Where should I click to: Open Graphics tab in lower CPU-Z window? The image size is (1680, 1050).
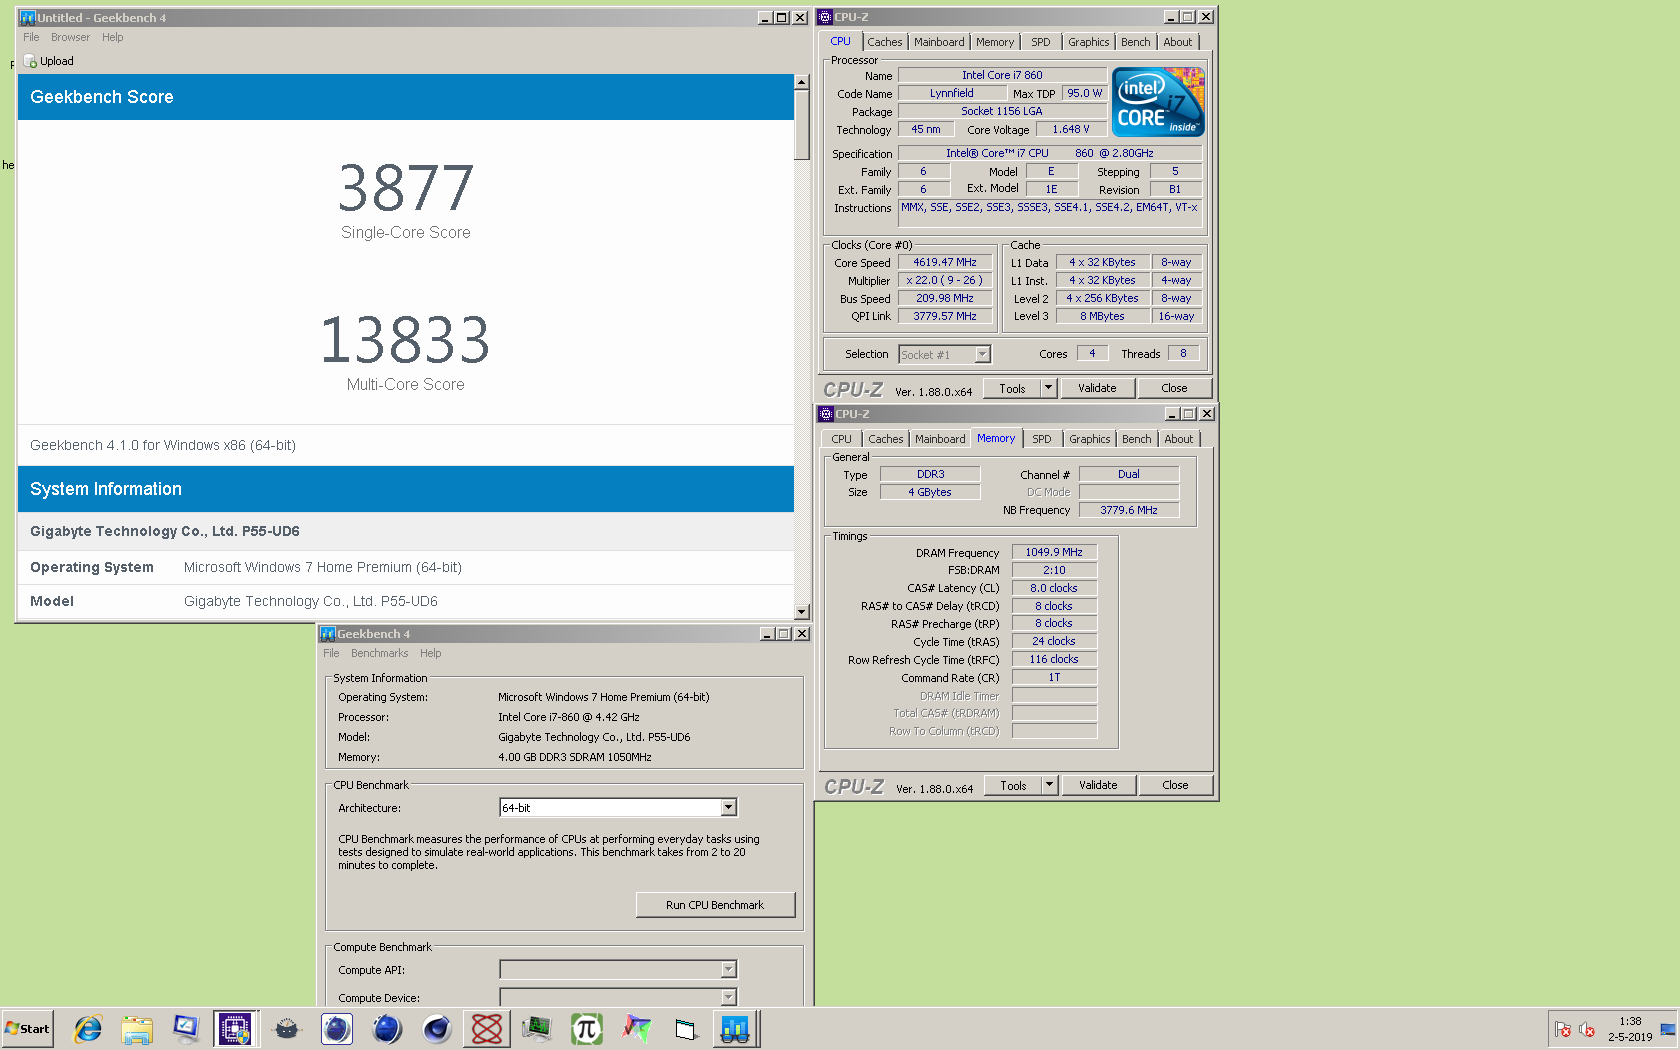pyautogui.click(x=1089, y=439)
